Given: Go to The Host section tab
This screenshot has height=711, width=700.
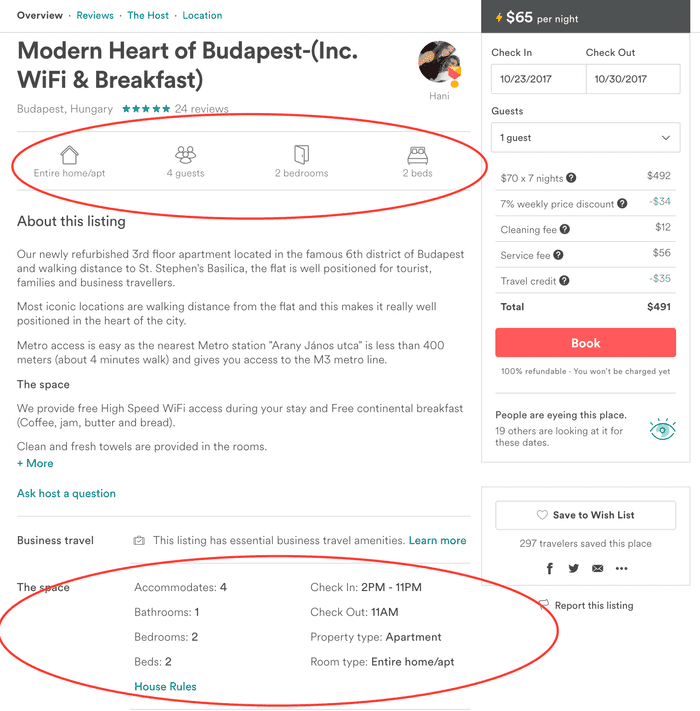Looking at the screenshot, I should 148,15.
